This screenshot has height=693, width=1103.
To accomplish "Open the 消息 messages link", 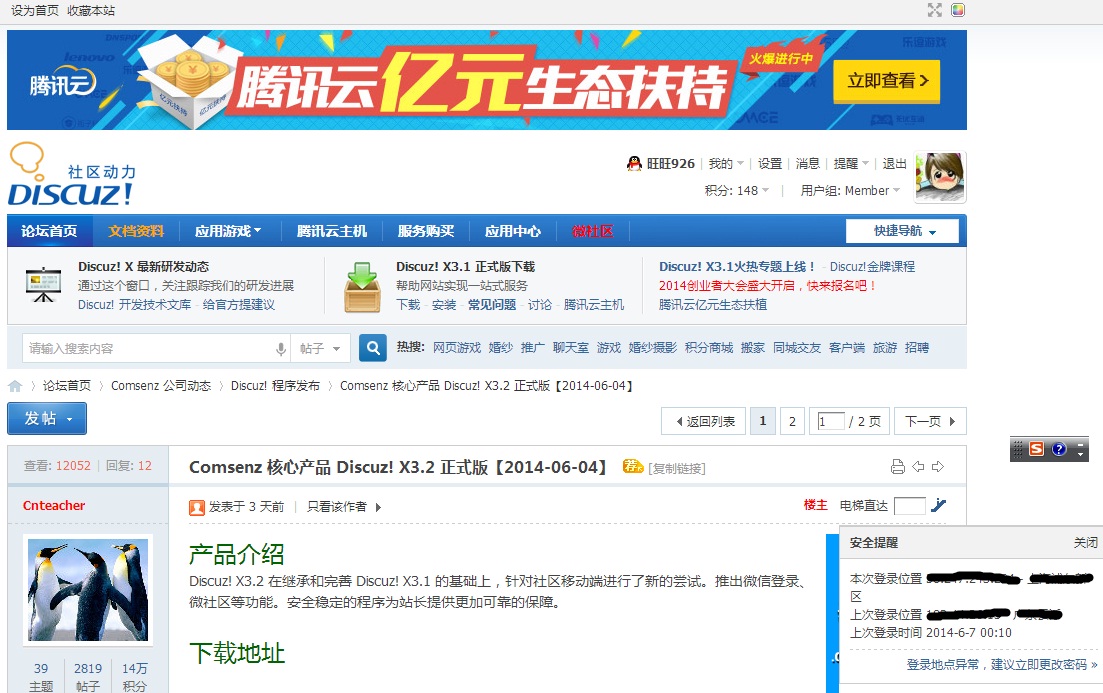I will tap(808, 164).
